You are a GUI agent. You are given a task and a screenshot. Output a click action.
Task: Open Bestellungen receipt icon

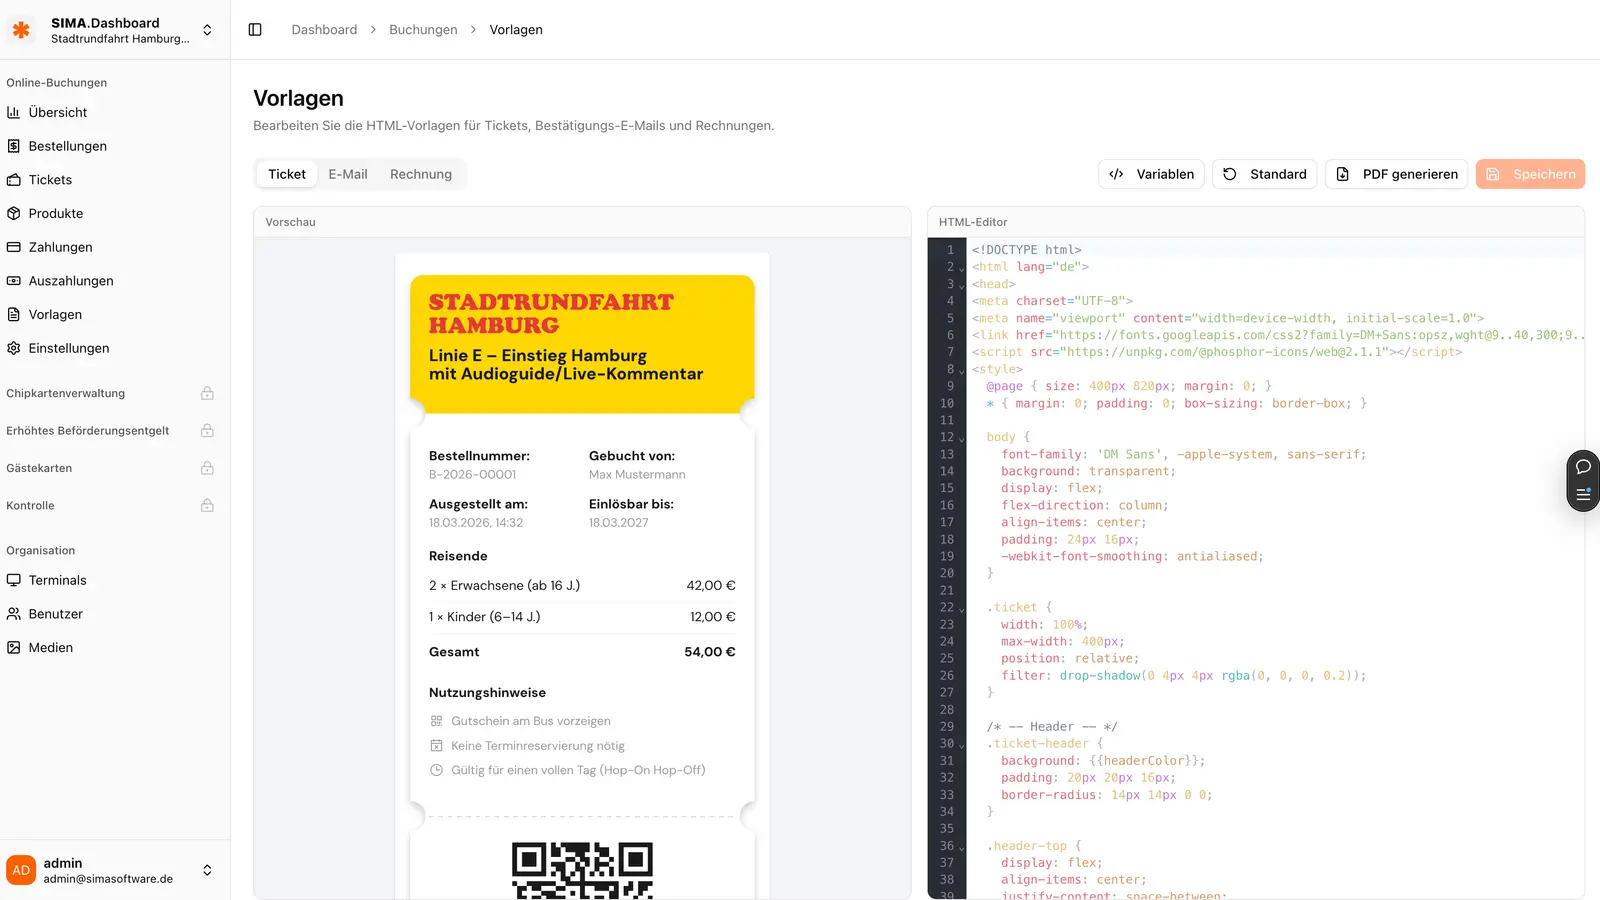click(14, 146)
